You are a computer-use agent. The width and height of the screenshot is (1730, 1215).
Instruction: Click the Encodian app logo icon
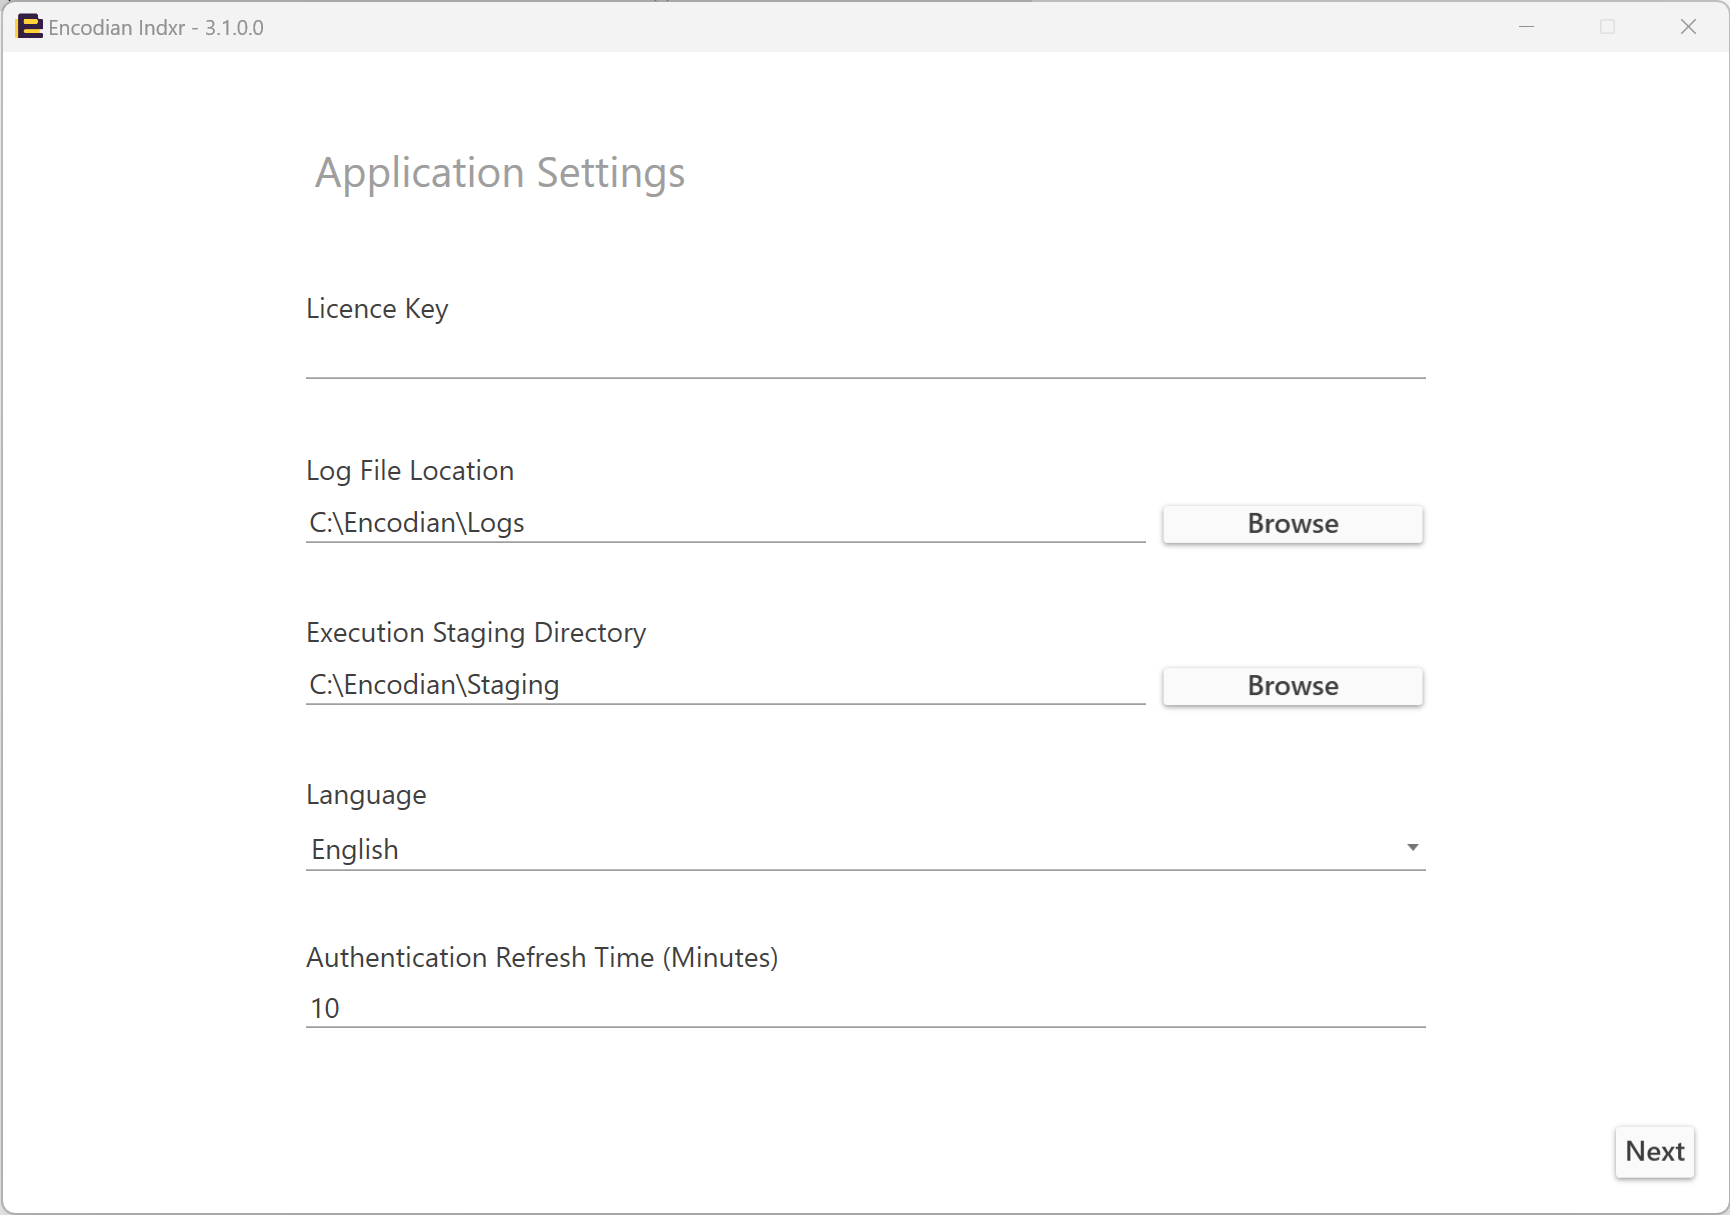30,27
